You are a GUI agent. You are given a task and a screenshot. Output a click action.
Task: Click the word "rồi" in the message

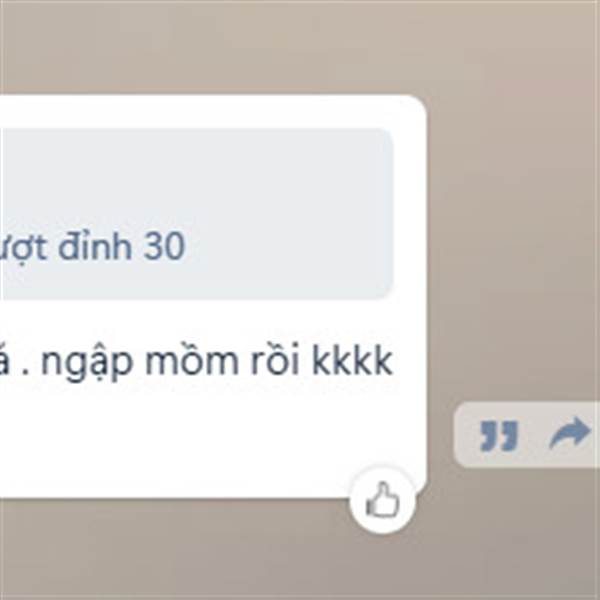click(x=274, y=361)
